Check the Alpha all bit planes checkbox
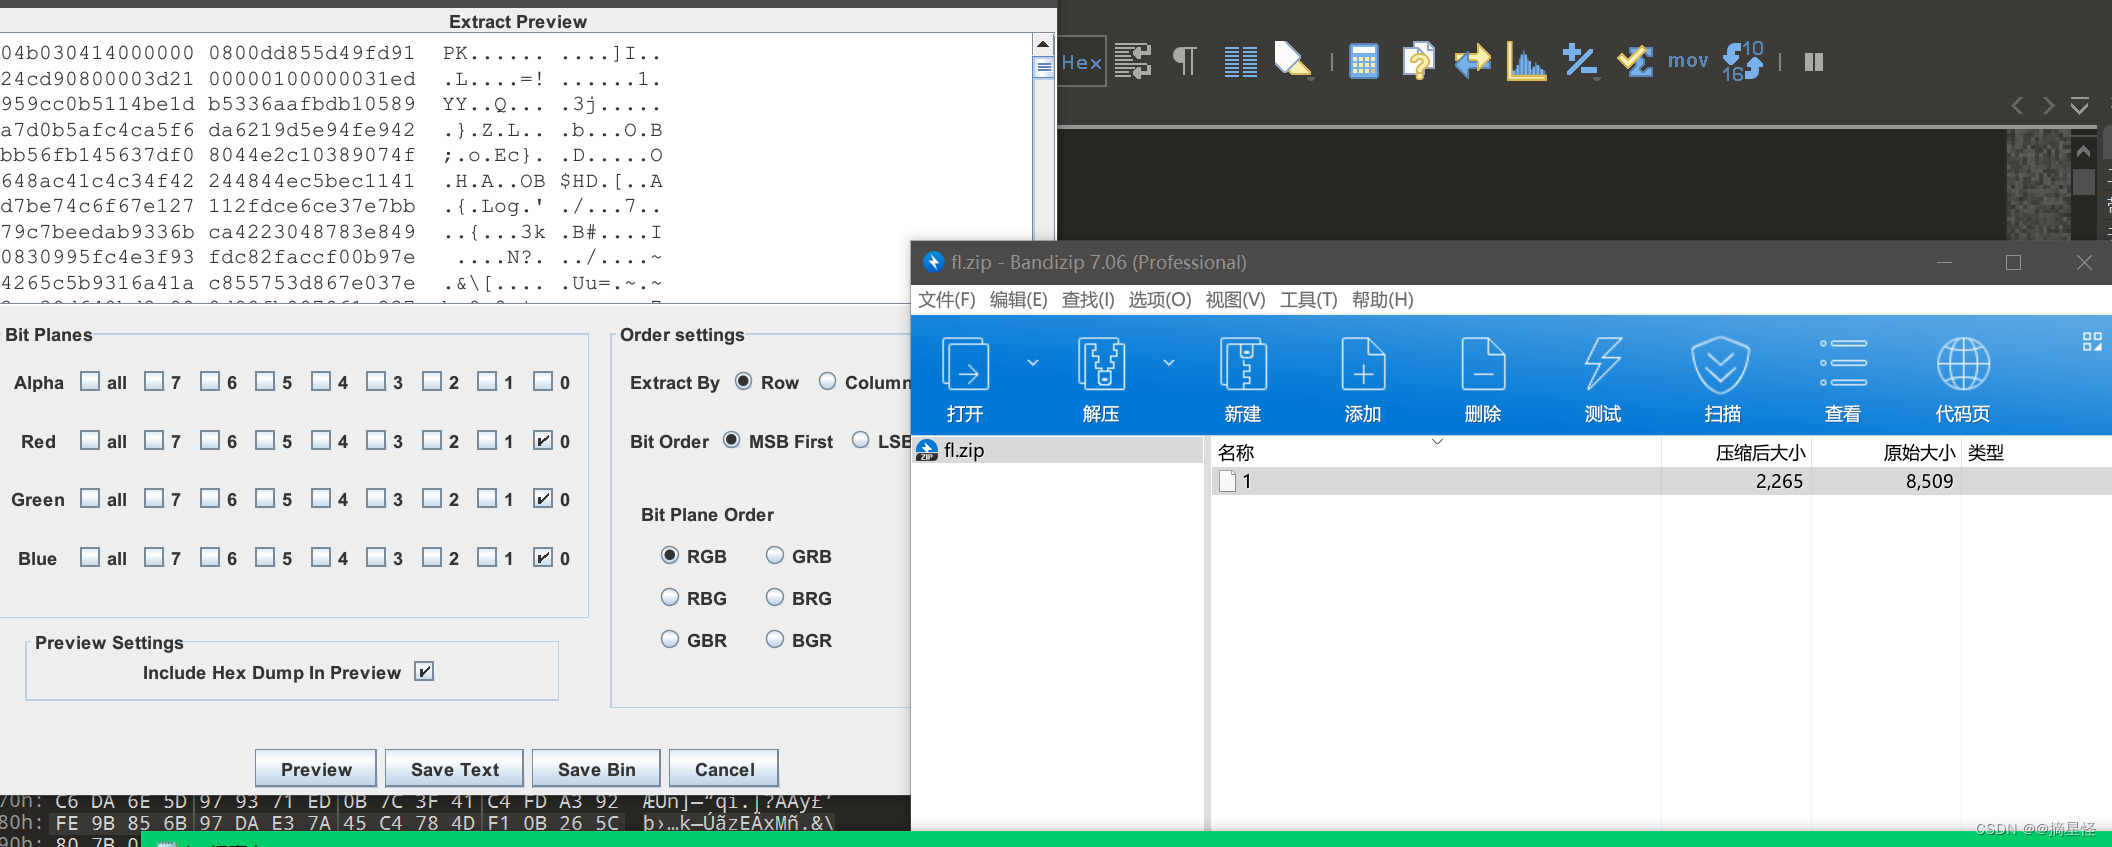This screenshot has width=2112, height=847. 90,381
